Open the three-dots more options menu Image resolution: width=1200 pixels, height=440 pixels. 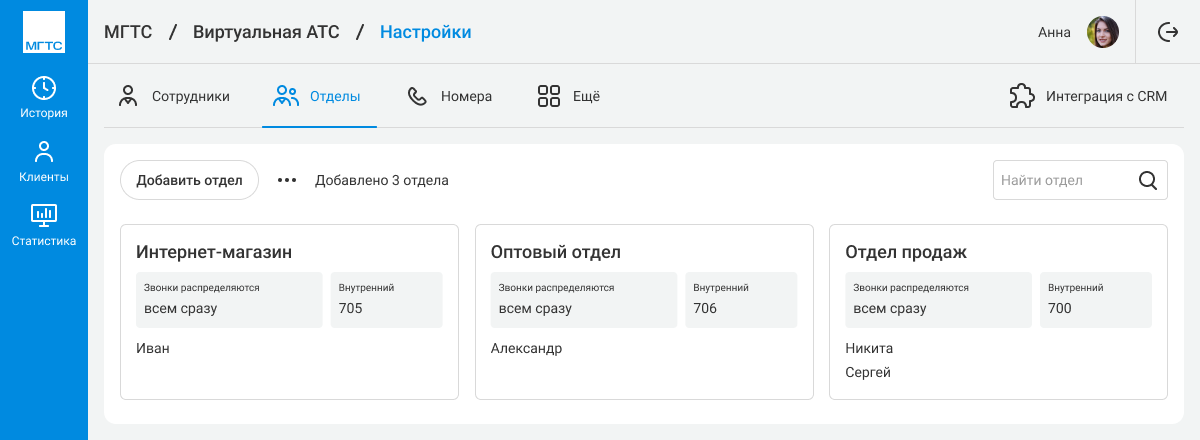(x=287, y=181)
